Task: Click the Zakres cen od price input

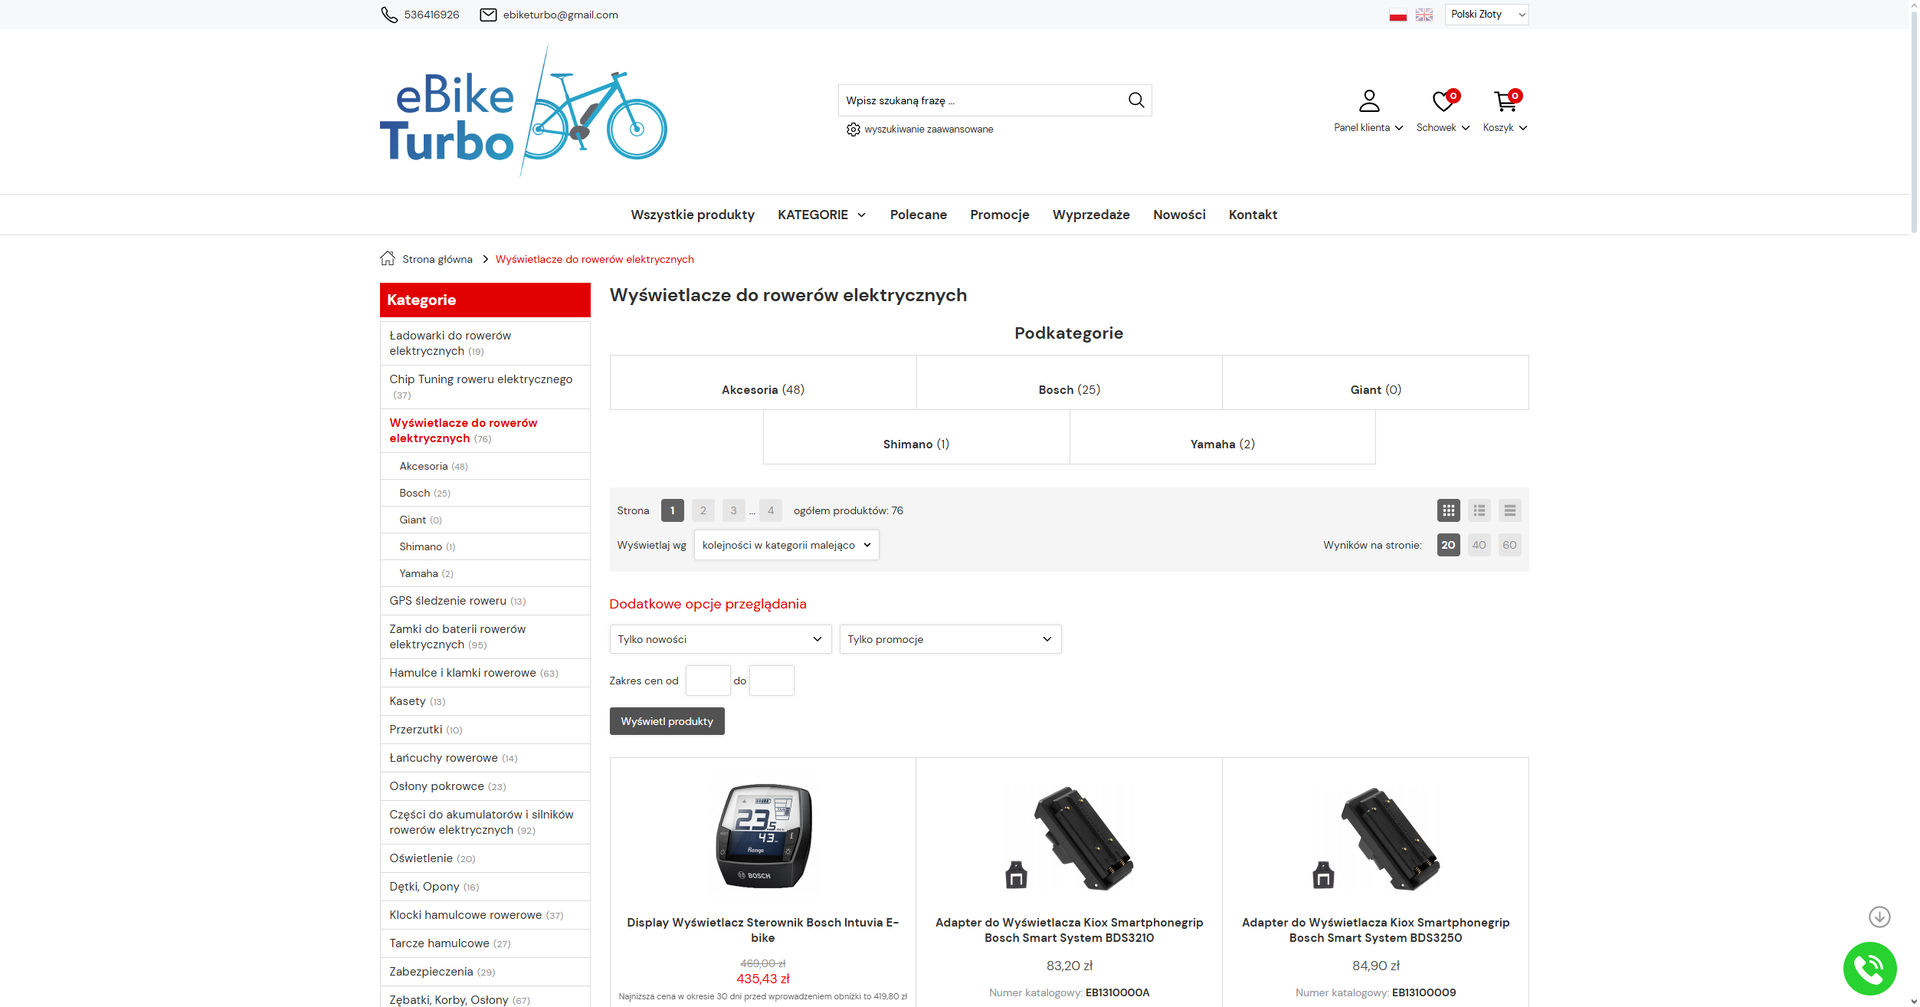Action: tap(707, 680)
